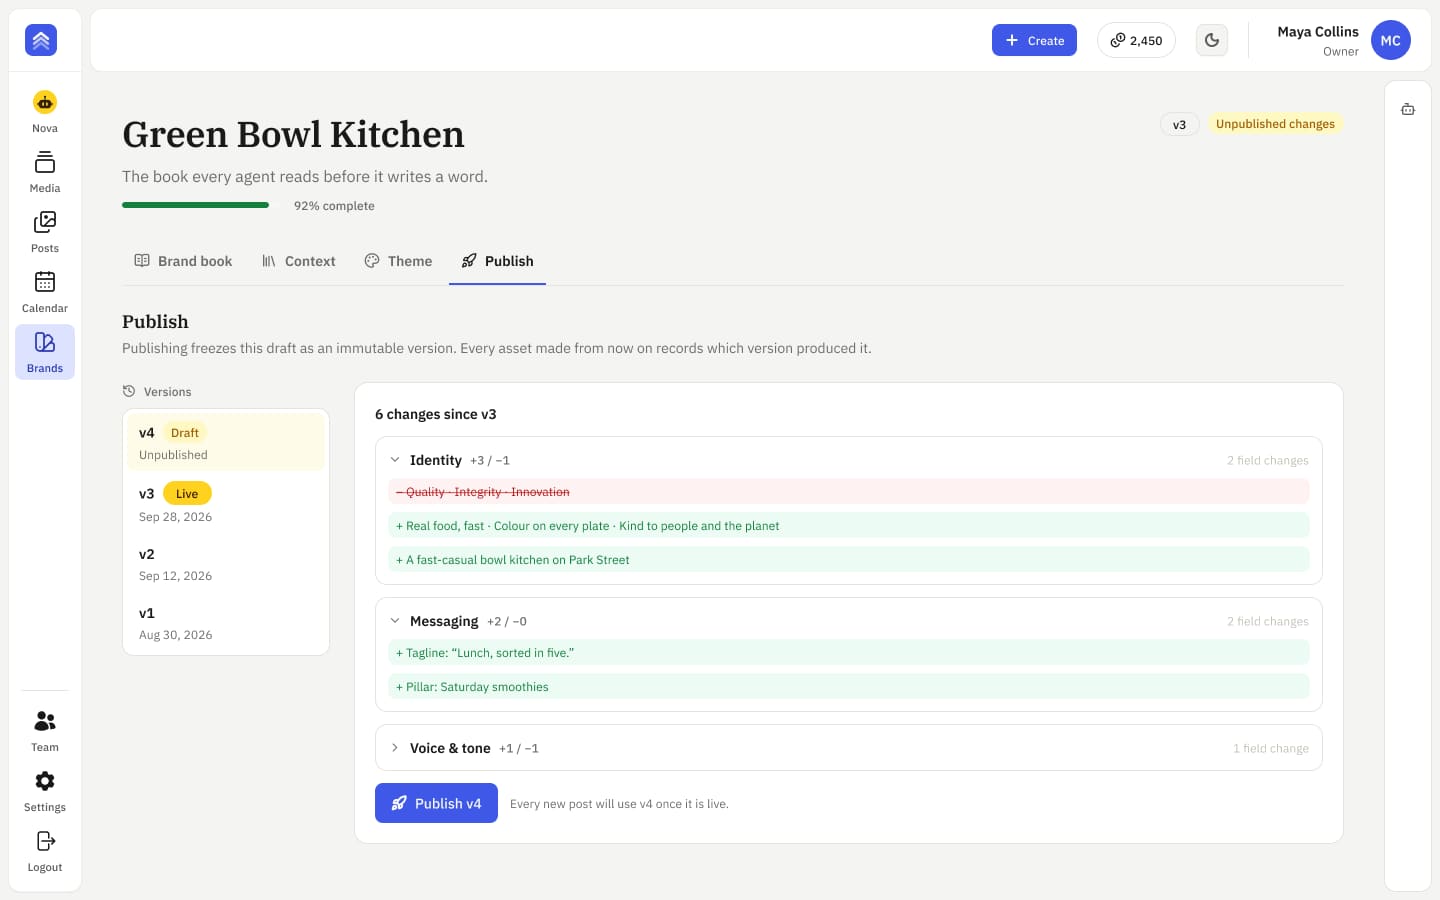This screenshot has width=1440, height=900.
Task: Open version v2 from Sep 12, 2026
Action: [226, 564]
